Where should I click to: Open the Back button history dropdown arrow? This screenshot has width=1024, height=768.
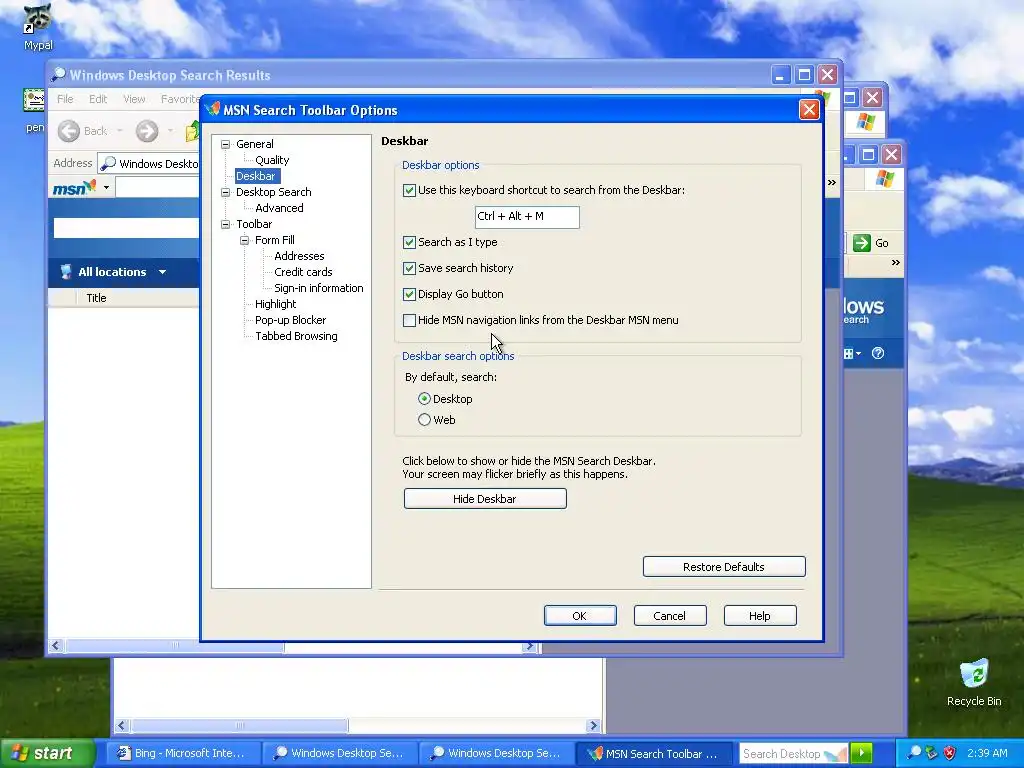120,131
